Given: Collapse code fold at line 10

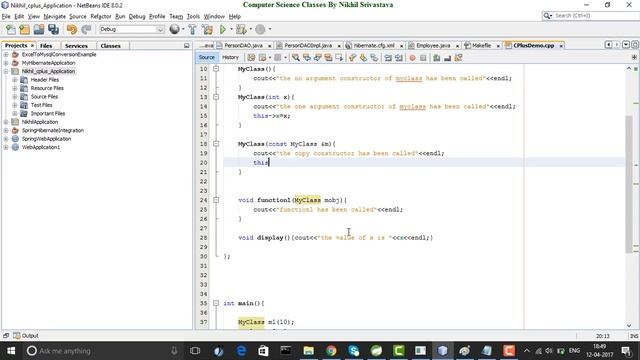Looking at the screenshot, I should (x=216, y=69).
